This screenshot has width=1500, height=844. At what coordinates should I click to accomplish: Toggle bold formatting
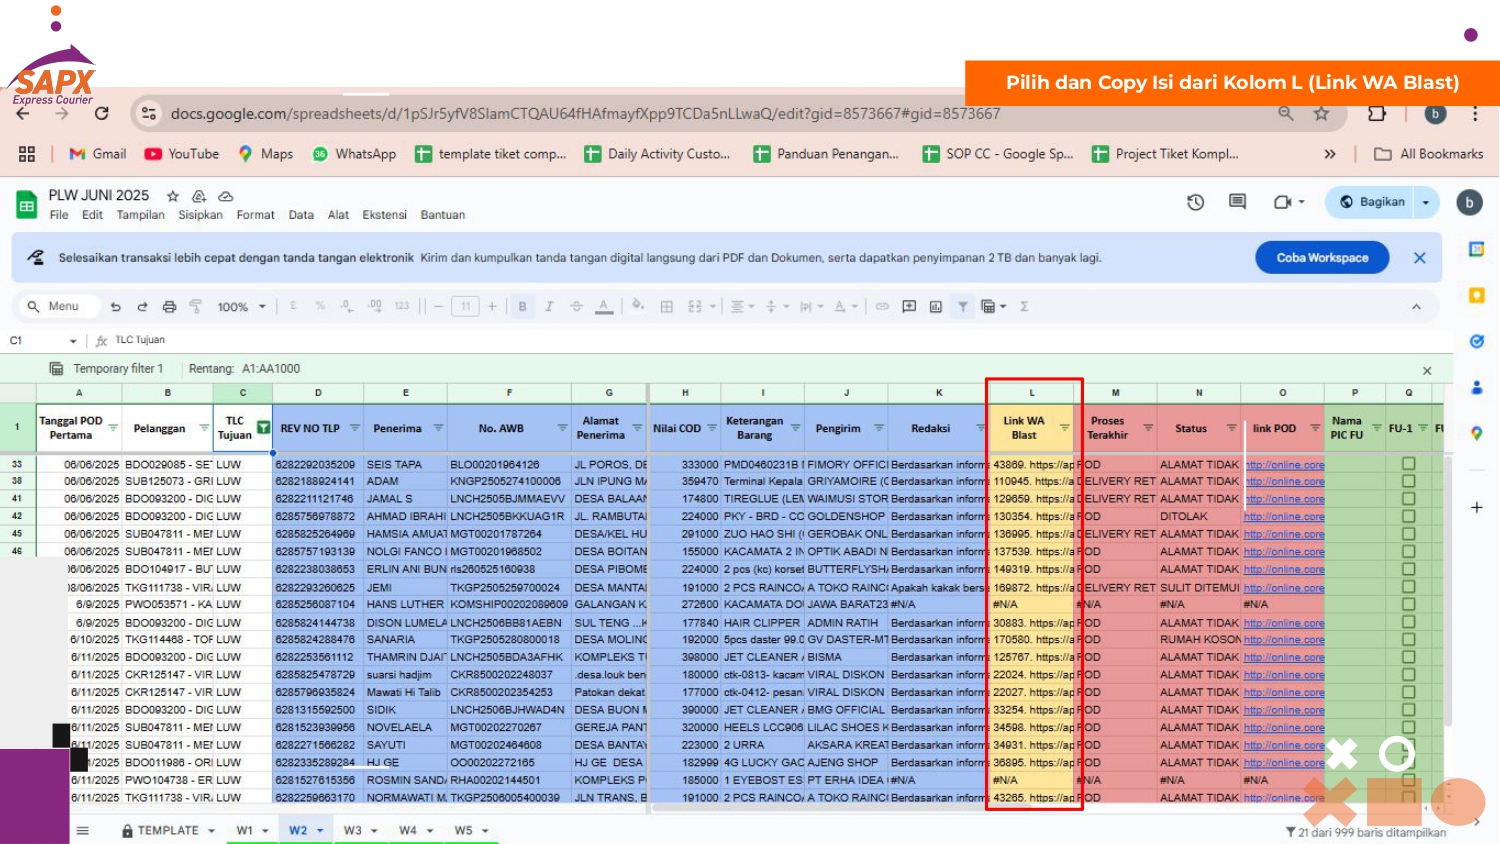[x=522, y=307]
